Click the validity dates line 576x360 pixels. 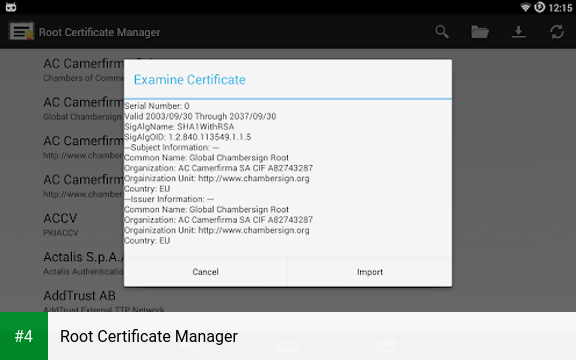pyautogui.click(x=200, y=116)
